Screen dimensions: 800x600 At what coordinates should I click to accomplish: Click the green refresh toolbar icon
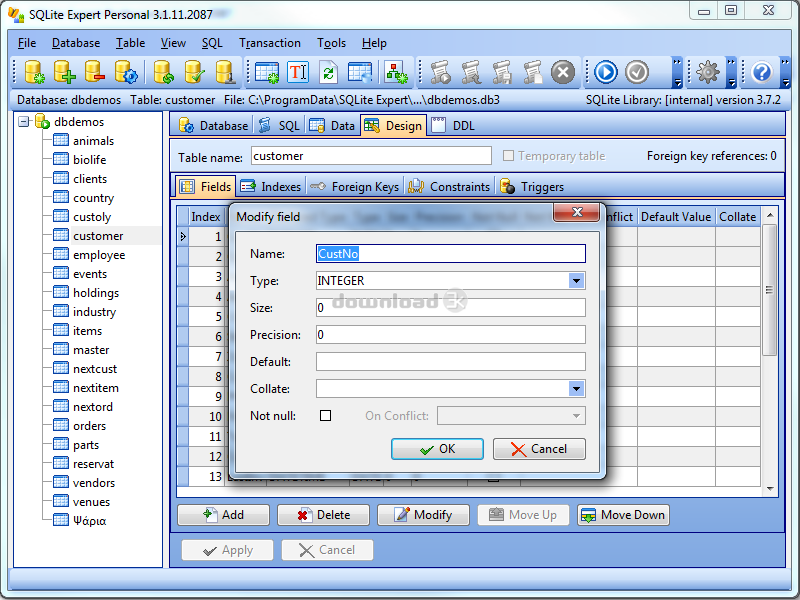coord(328,72)
